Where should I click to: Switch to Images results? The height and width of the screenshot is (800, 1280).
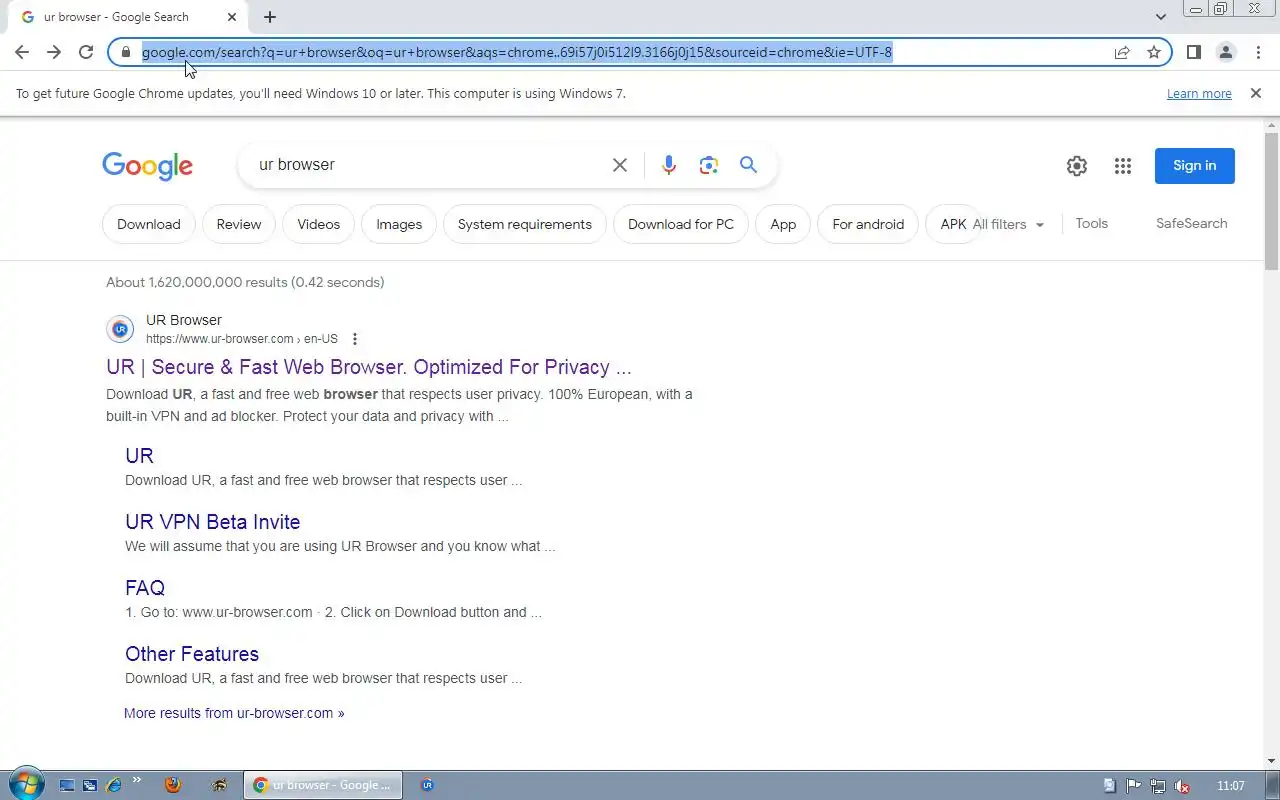(399, 224)
